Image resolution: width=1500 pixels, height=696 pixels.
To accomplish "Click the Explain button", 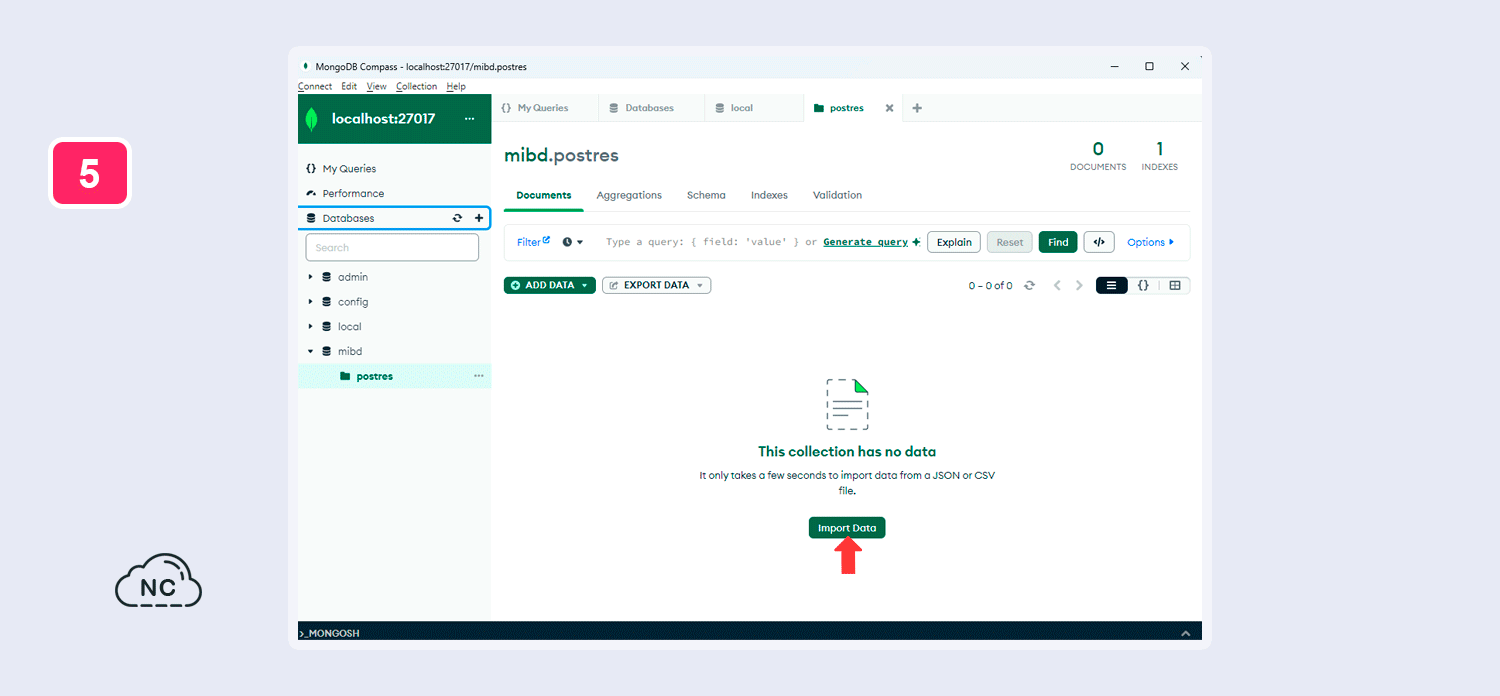I will (954, 242).
